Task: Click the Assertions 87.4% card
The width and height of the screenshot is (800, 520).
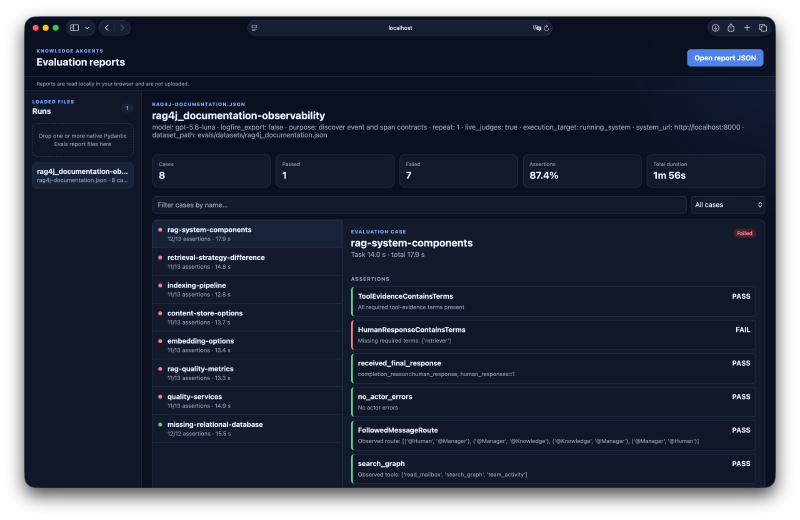Action: coord(582,171)
